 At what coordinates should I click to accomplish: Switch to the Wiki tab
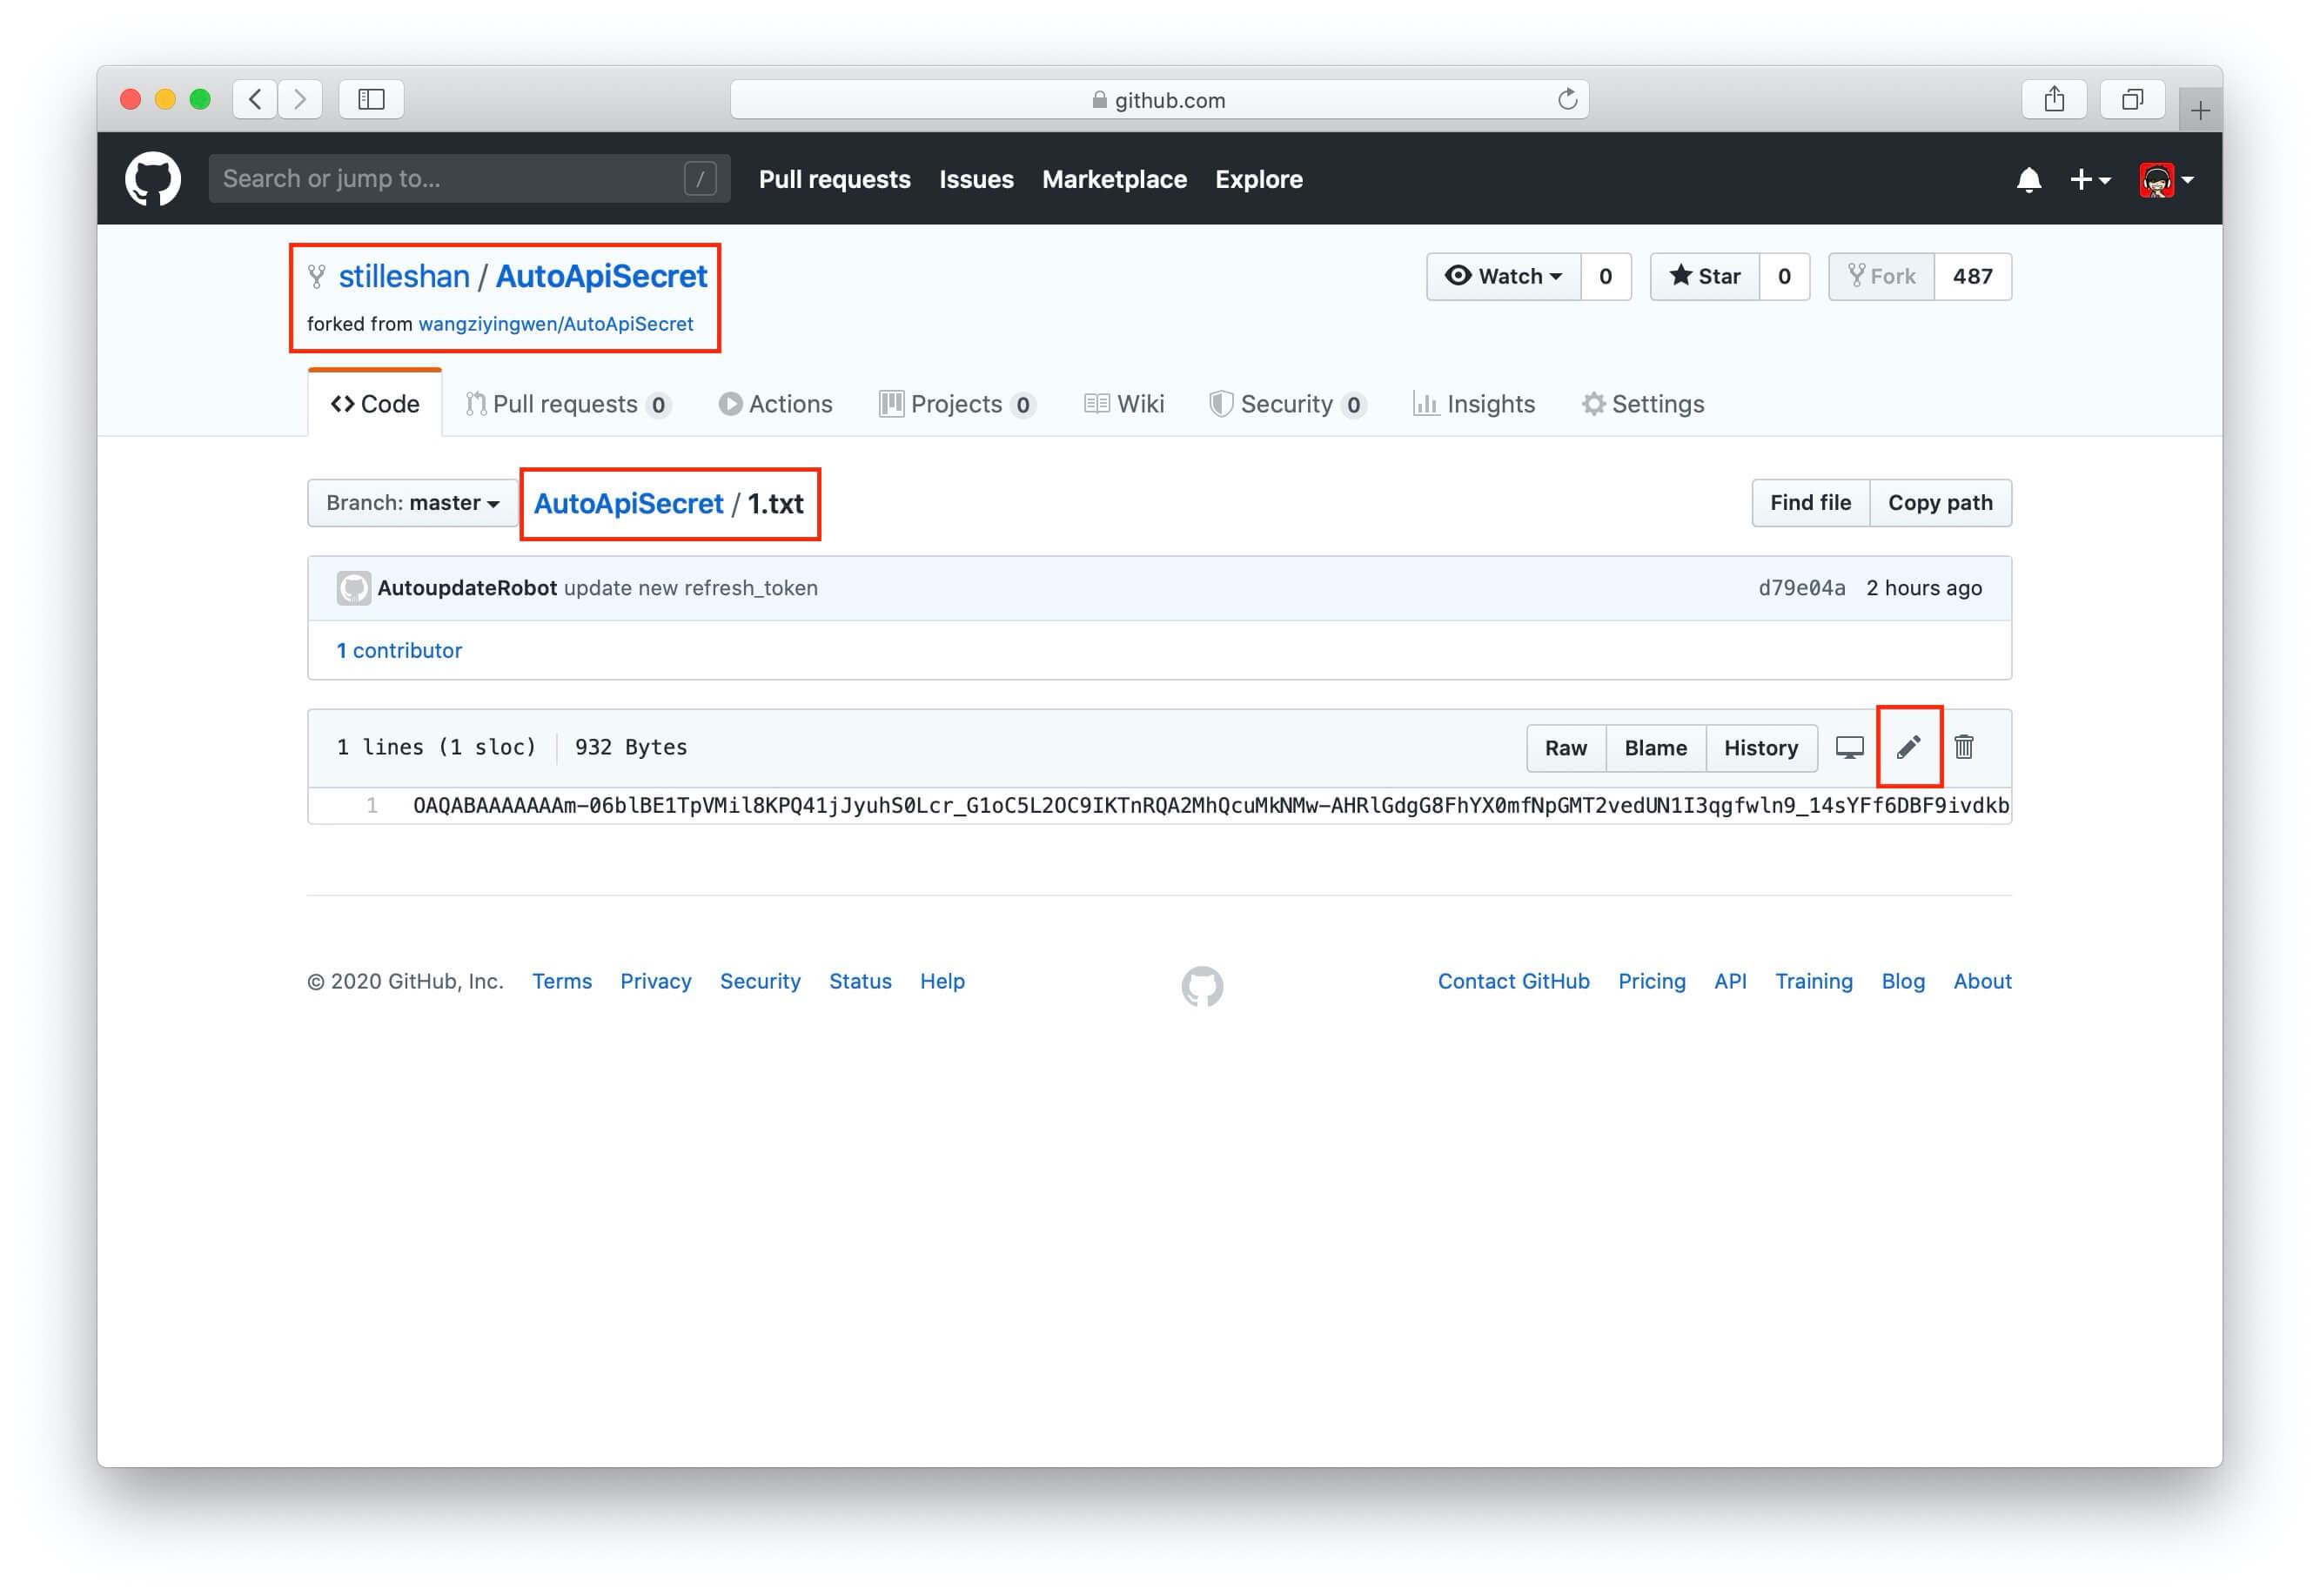click(1124, 404)
